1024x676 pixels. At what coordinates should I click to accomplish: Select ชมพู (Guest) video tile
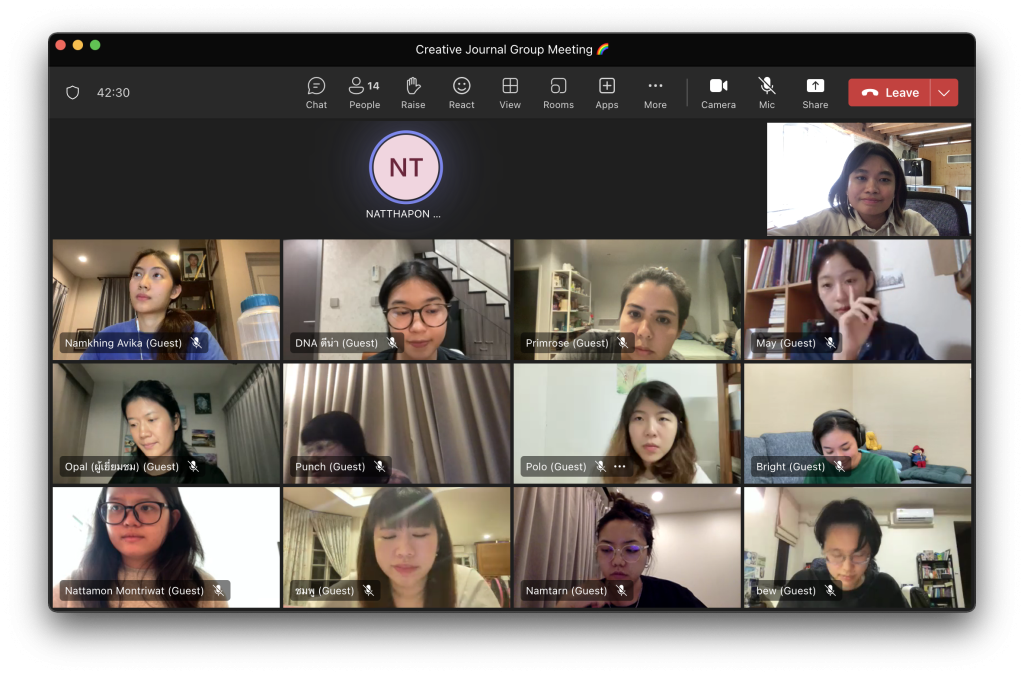tap(396, 547)
